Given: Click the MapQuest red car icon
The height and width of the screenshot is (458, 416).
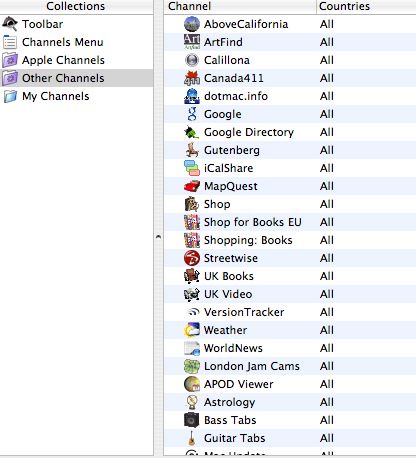Looking at the screenshot, I should (192, 186).
